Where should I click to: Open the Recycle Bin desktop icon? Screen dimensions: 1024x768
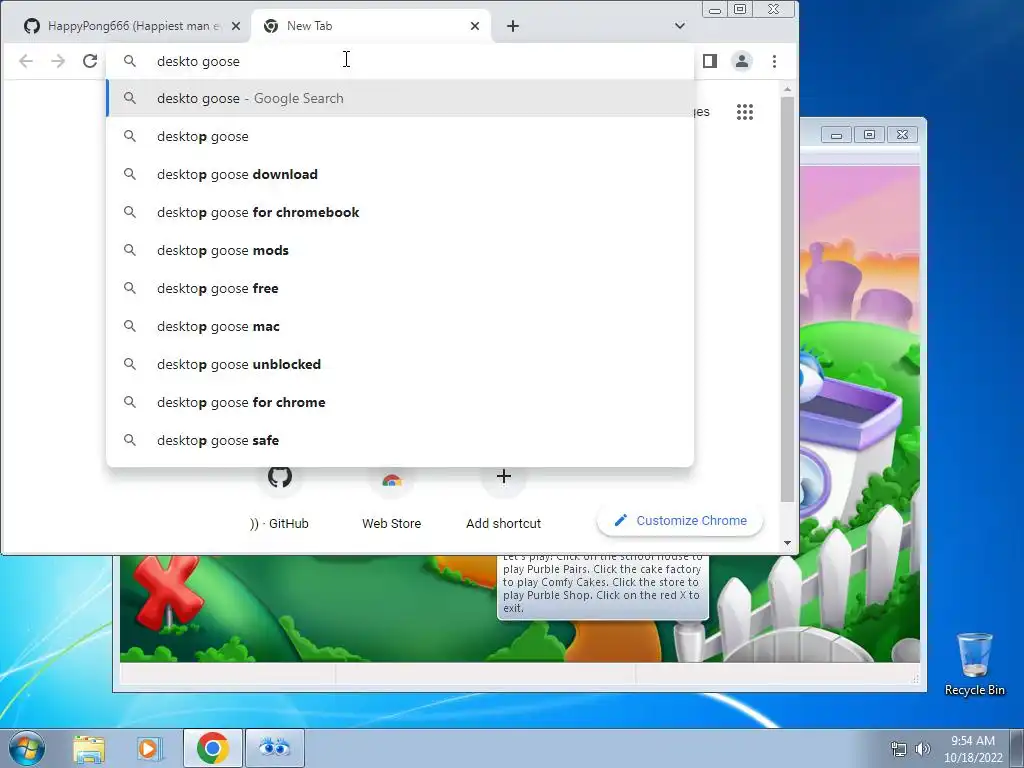974,664
